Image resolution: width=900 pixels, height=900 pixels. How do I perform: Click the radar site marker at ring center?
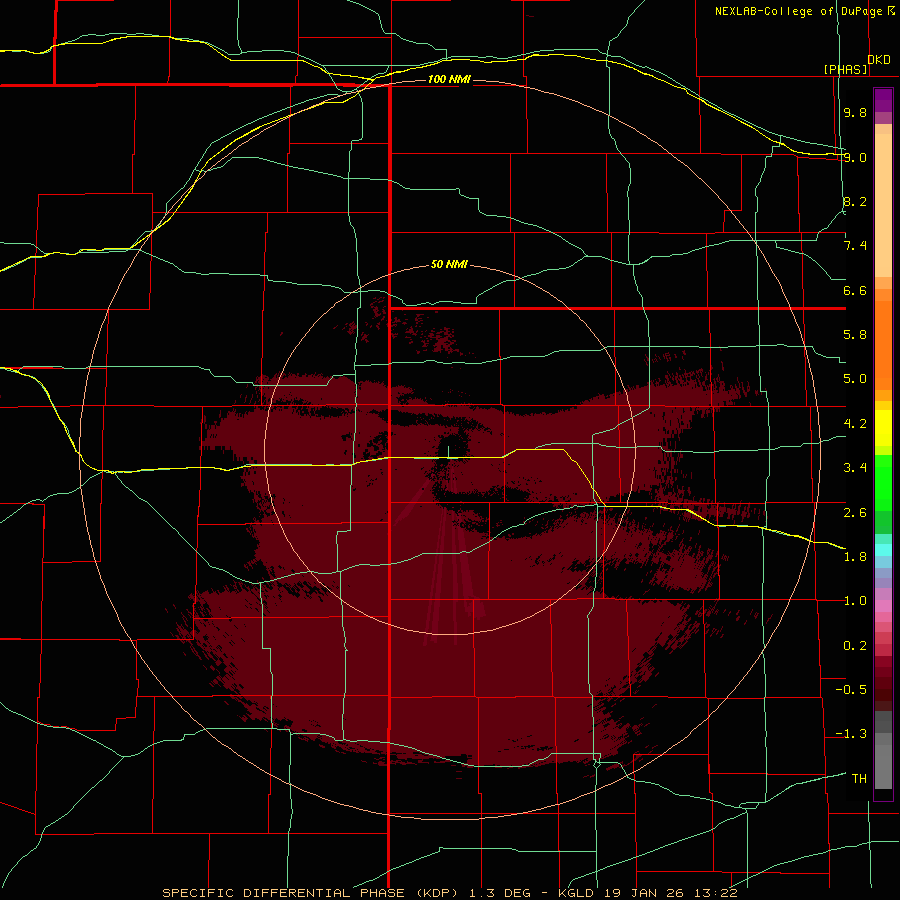(449, 451)
